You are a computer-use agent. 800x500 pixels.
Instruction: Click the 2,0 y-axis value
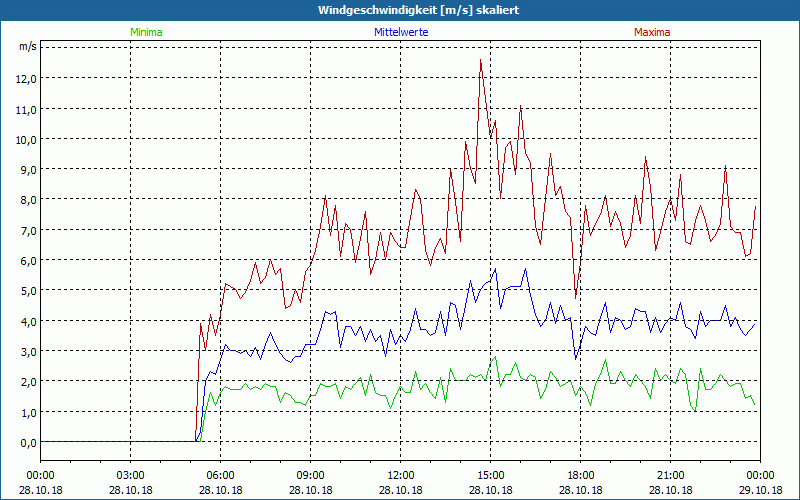tap(29, 382)
